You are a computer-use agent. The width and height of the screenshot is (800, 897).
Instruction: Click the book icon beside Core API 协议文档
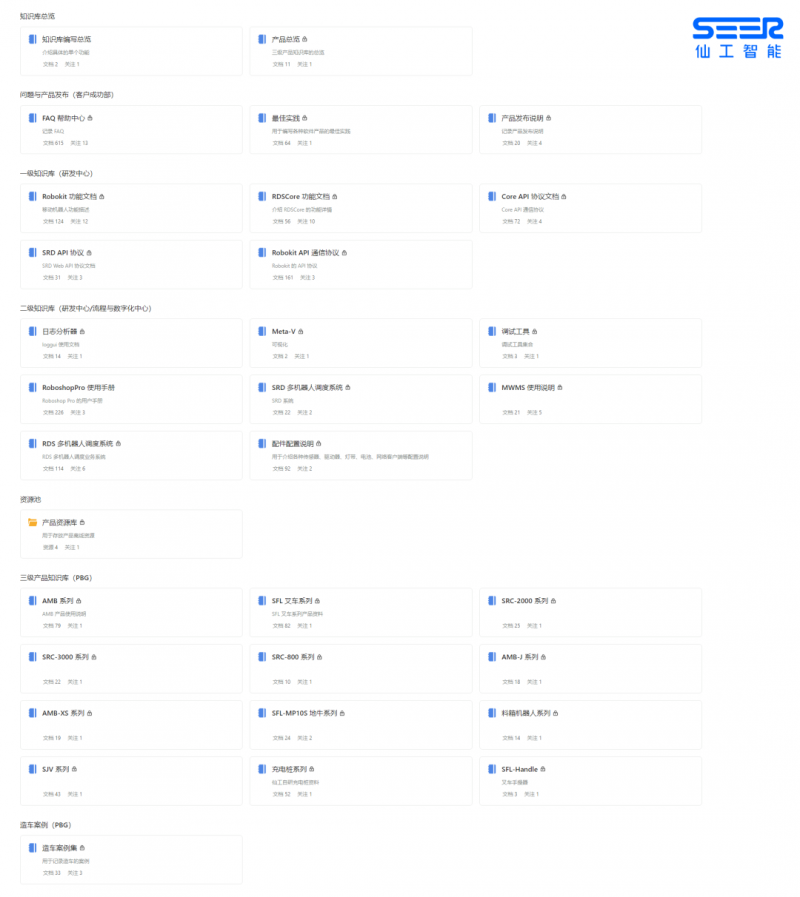pyautogui.click(x=492, y=196)
